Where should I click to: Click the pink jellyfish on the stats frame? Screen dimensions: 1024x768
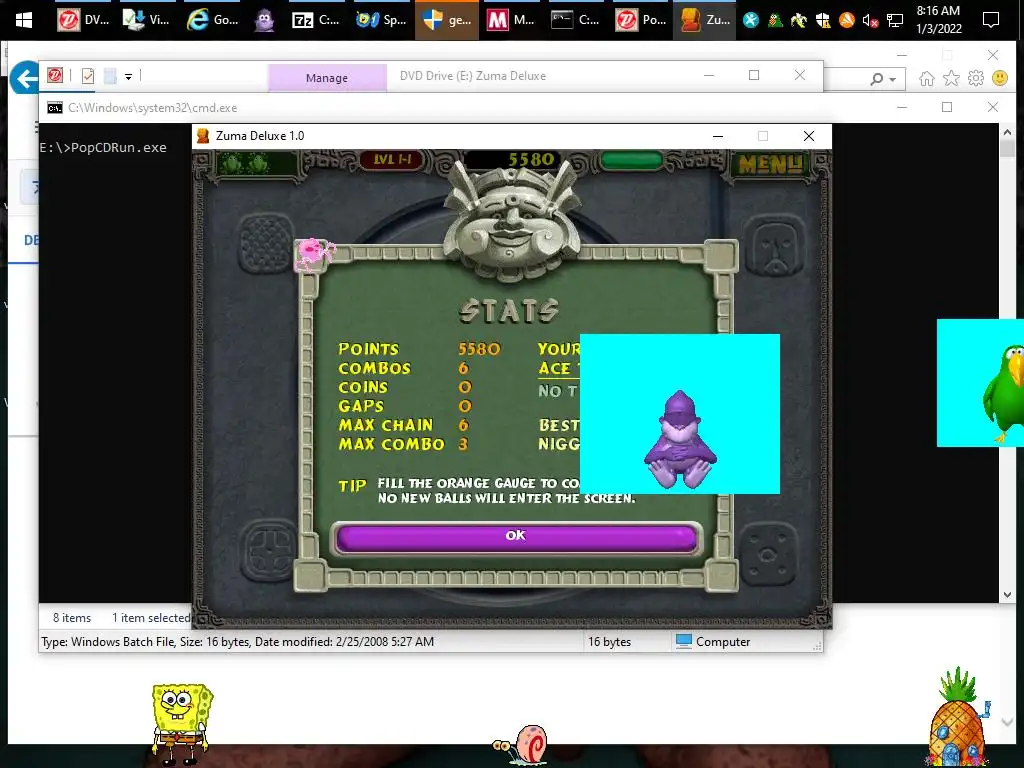click(x=313, y=254)
